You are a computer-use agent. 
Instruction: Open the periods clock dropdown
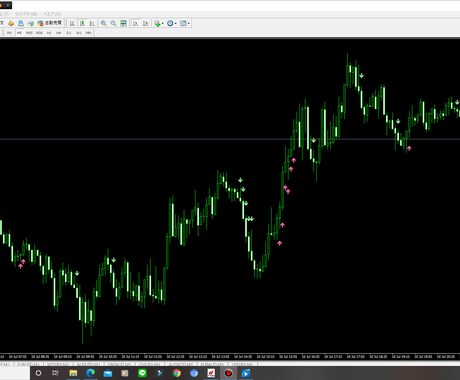point(172,23)
